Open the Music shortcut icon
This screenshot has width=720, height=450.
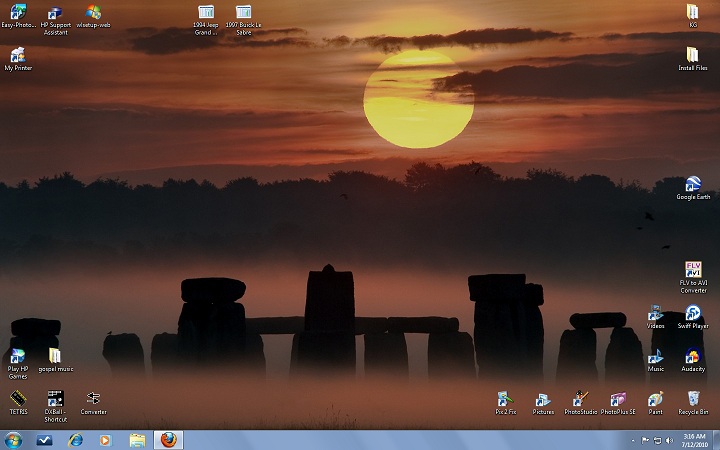pos(655,360)
